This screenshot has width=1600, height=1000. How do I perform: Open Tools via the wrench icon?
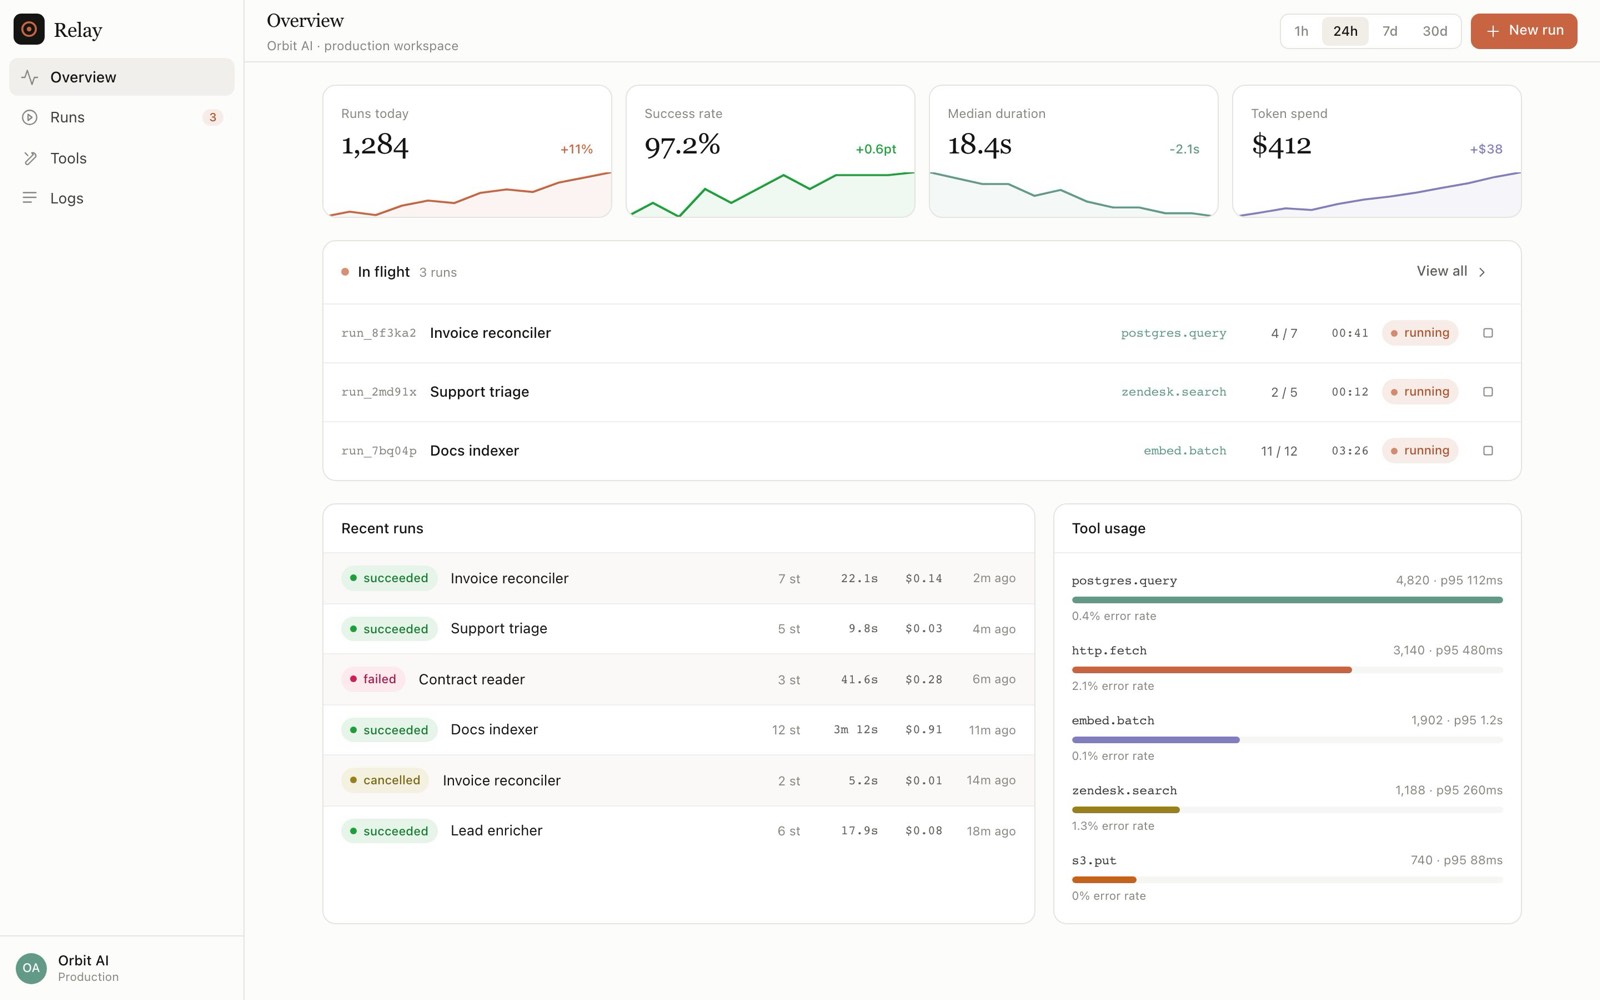[x=30, y=158]
